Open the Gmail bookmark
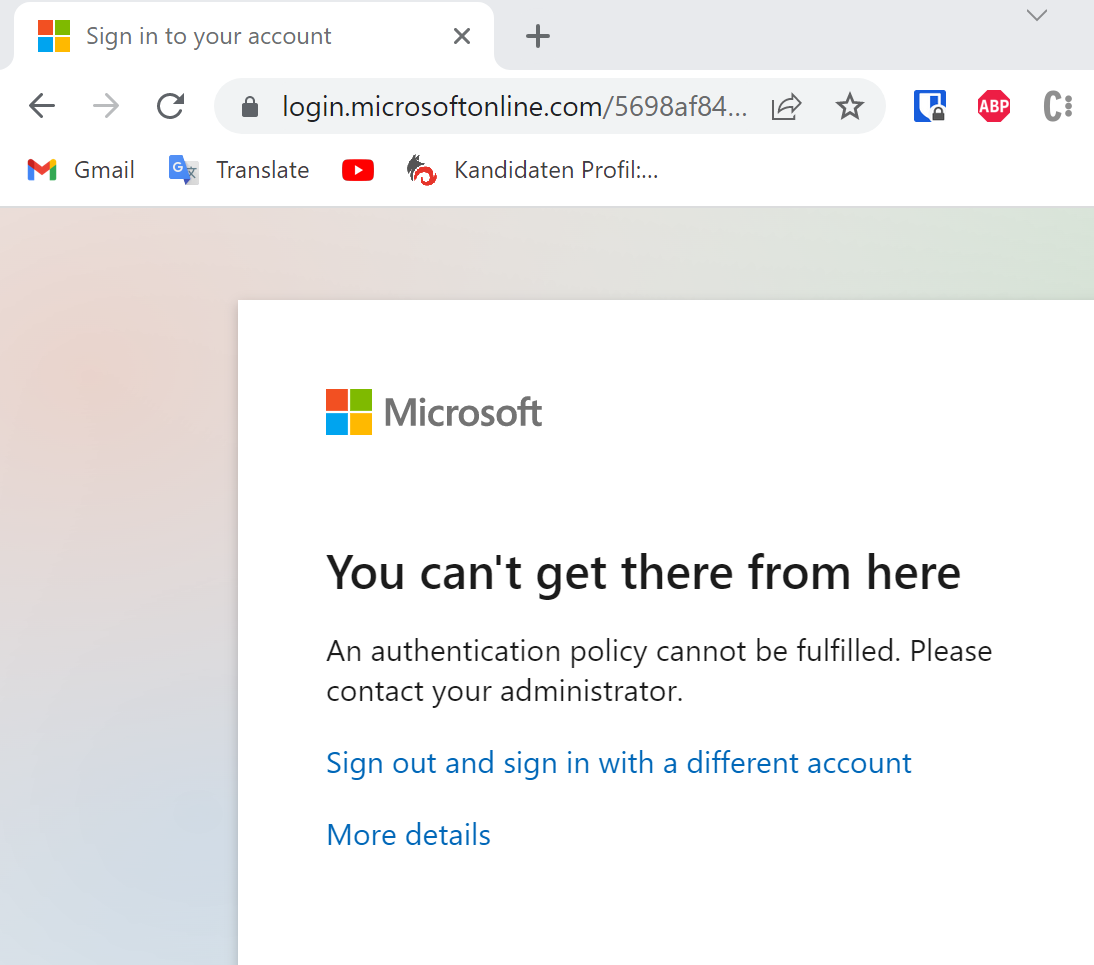1094x965 pixels. click(80, 170)
